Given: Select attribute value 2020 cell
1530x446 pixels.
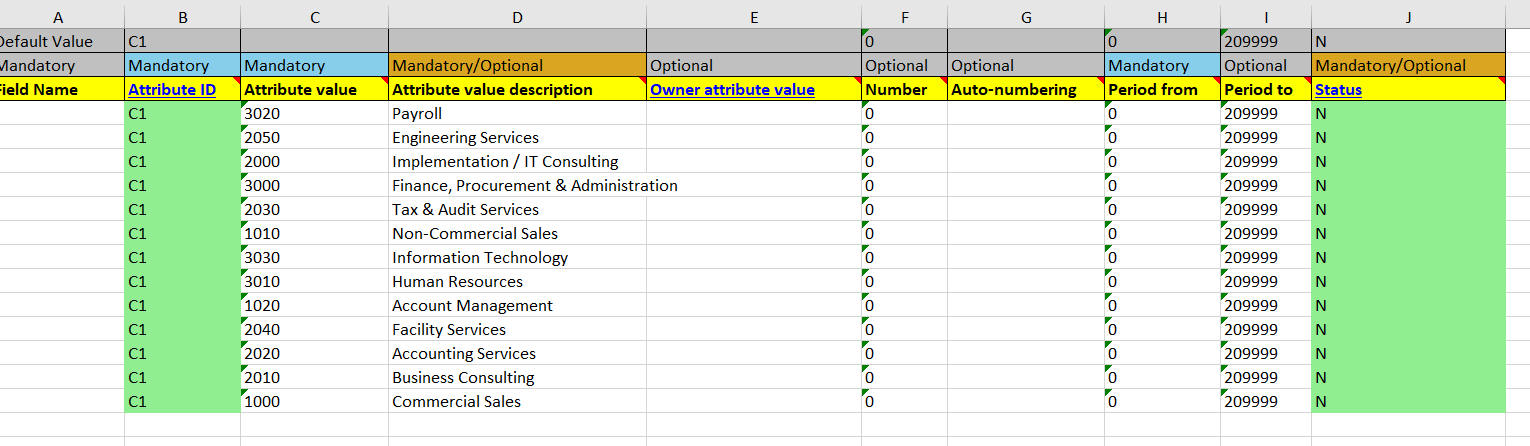Looking at the screenshot, I should click(x=314, y=353).
